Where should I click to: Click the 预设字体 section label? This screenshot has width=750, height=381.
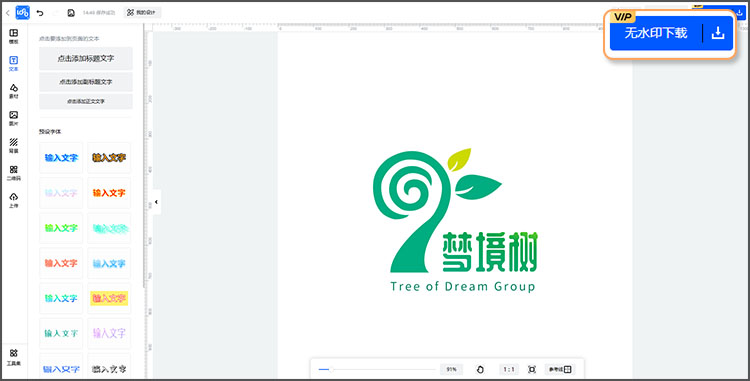click(50, 131)
